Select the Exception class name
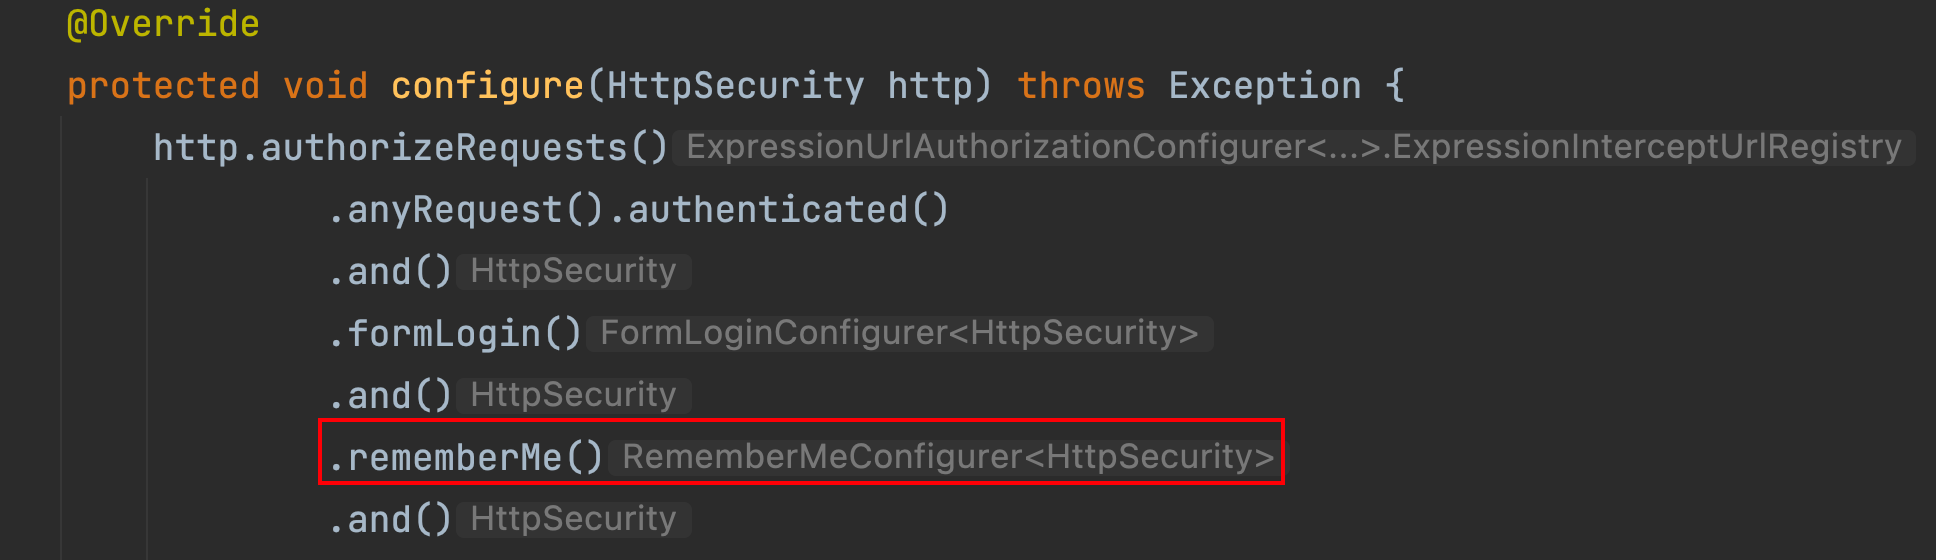 (x=1264, y=86)
